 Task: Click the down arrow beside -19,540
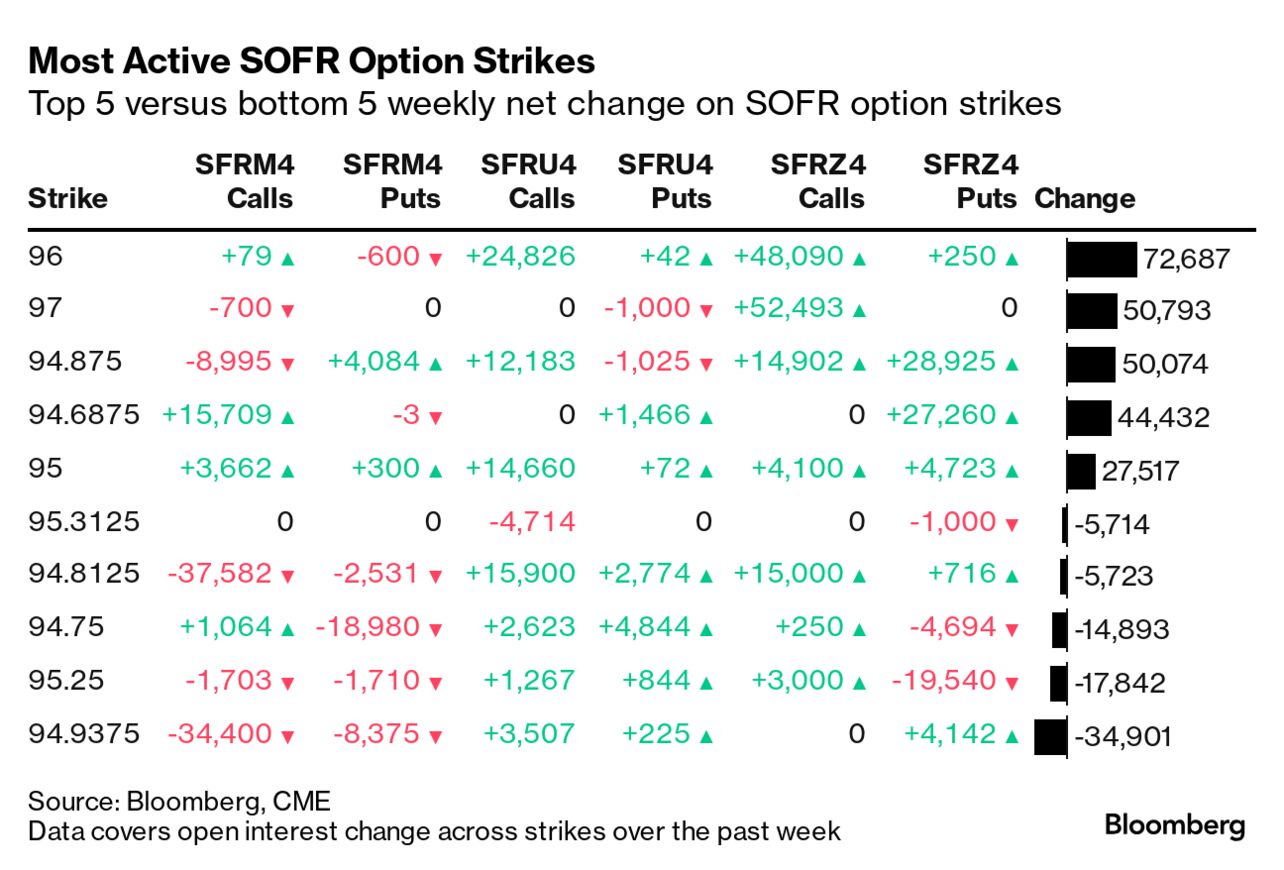coord(1012,683)
